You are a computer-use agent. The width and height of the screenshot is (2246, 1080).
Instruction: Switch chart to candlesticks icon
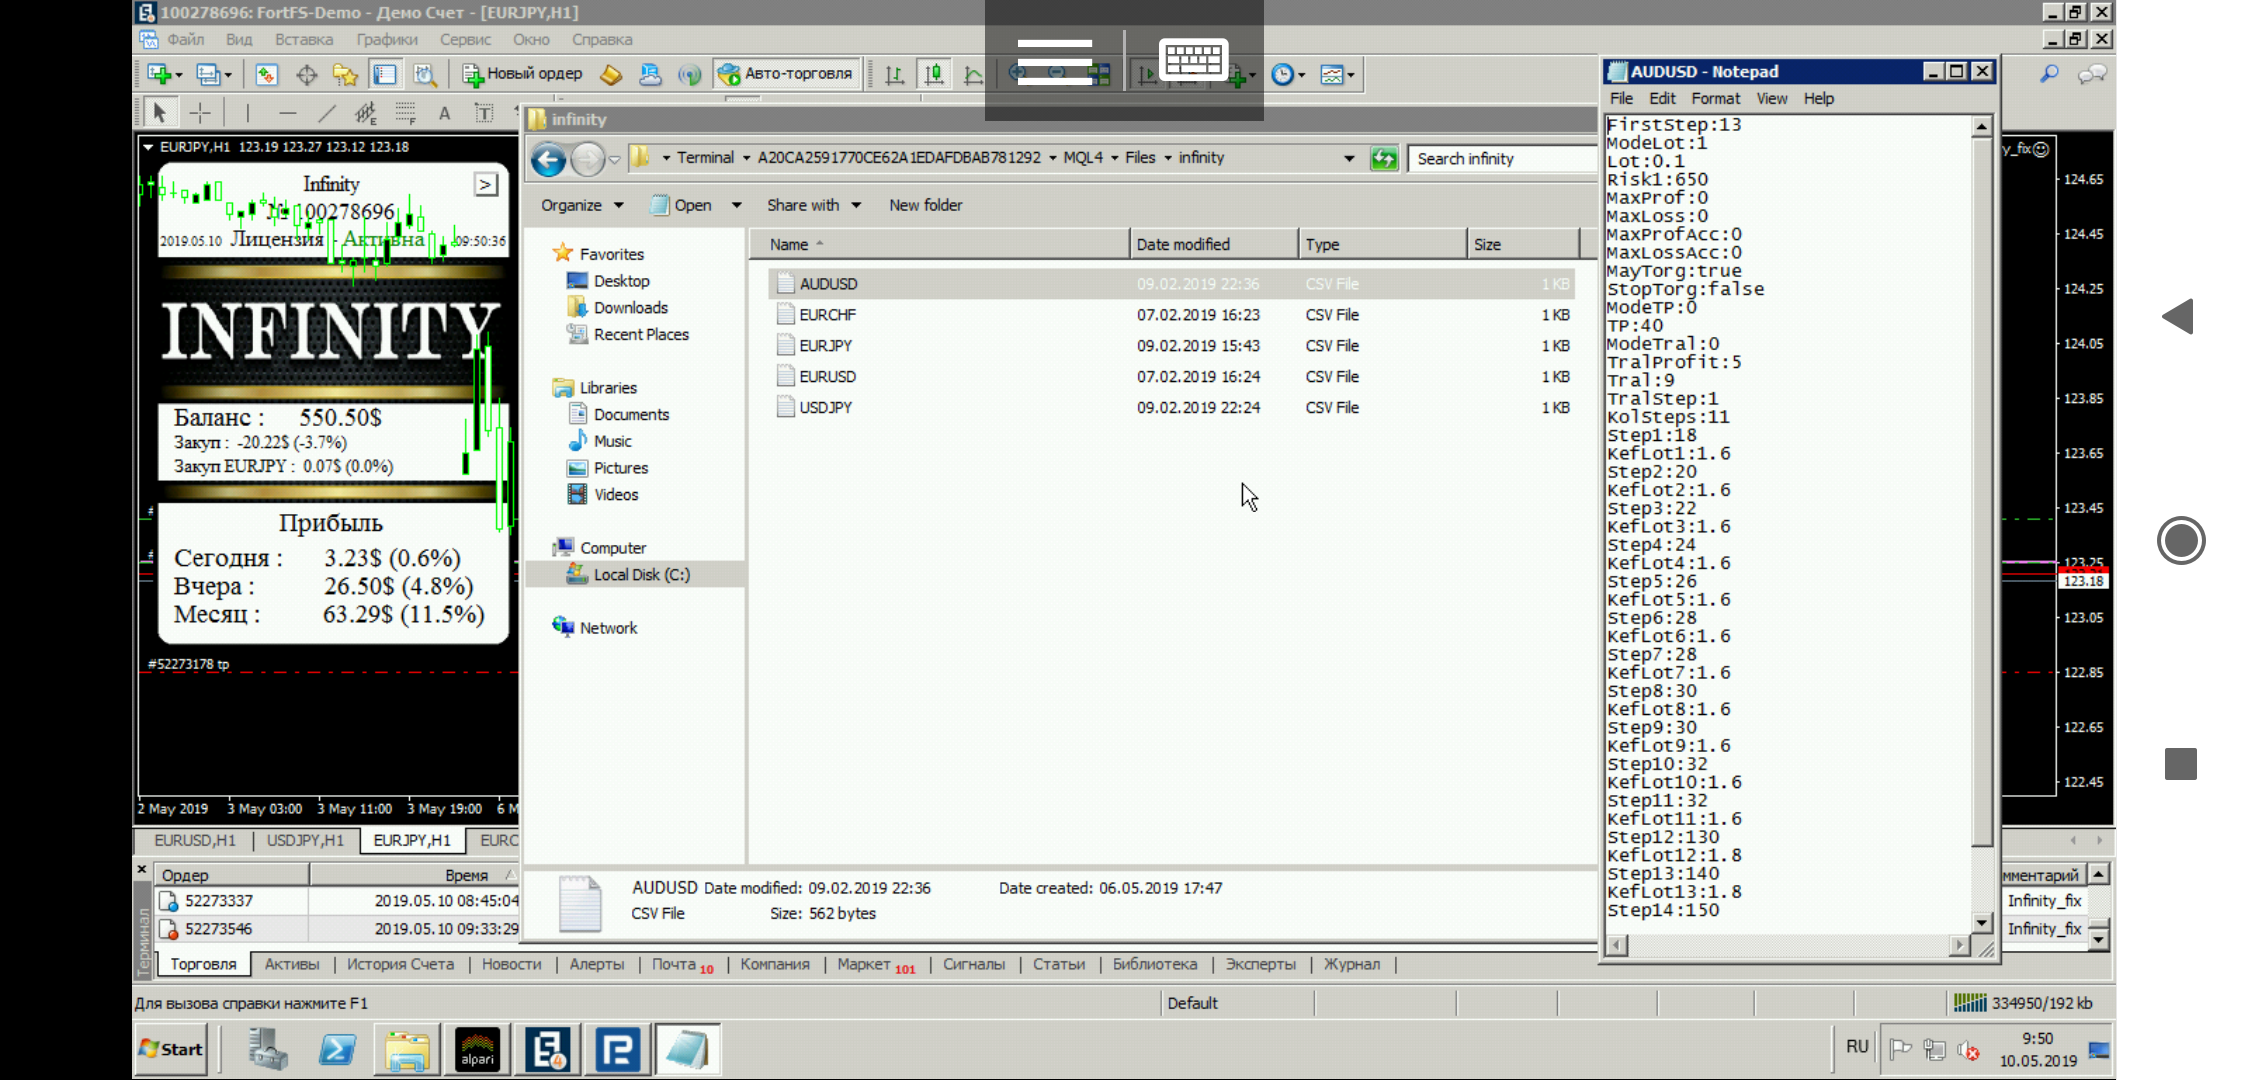click(934, 74)
